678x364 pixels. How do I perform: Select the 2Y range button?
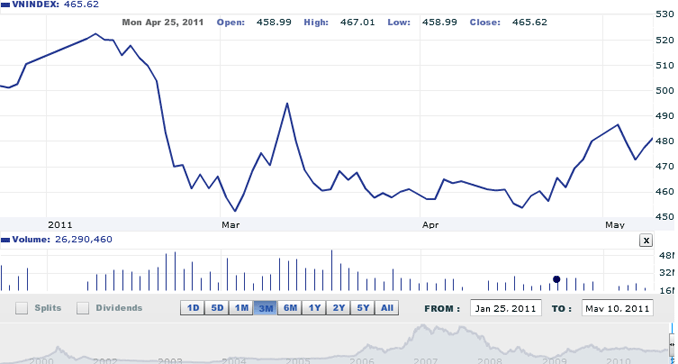pyautogui.click(x=339, y=308)
